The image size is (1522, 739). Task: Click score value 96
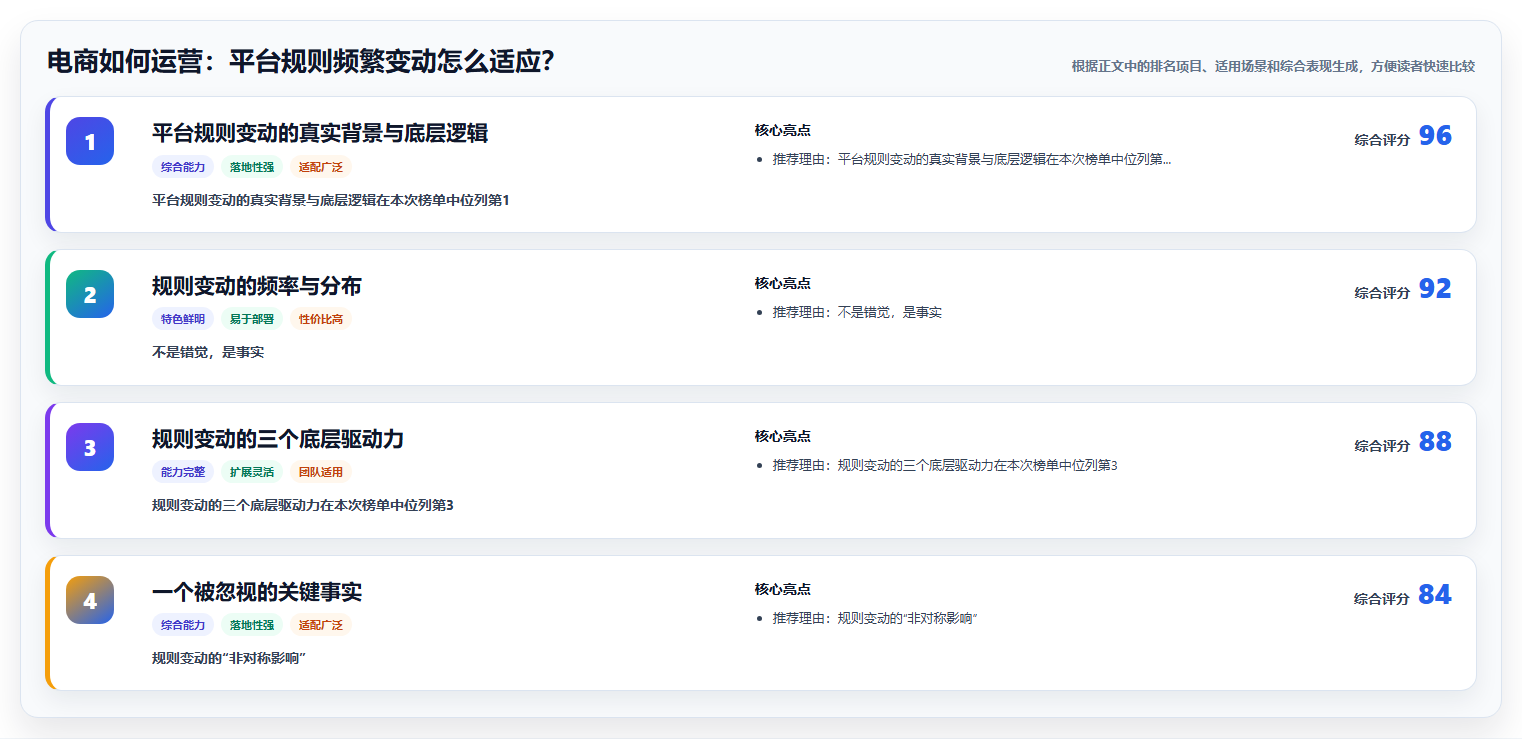coord(1435,136)
